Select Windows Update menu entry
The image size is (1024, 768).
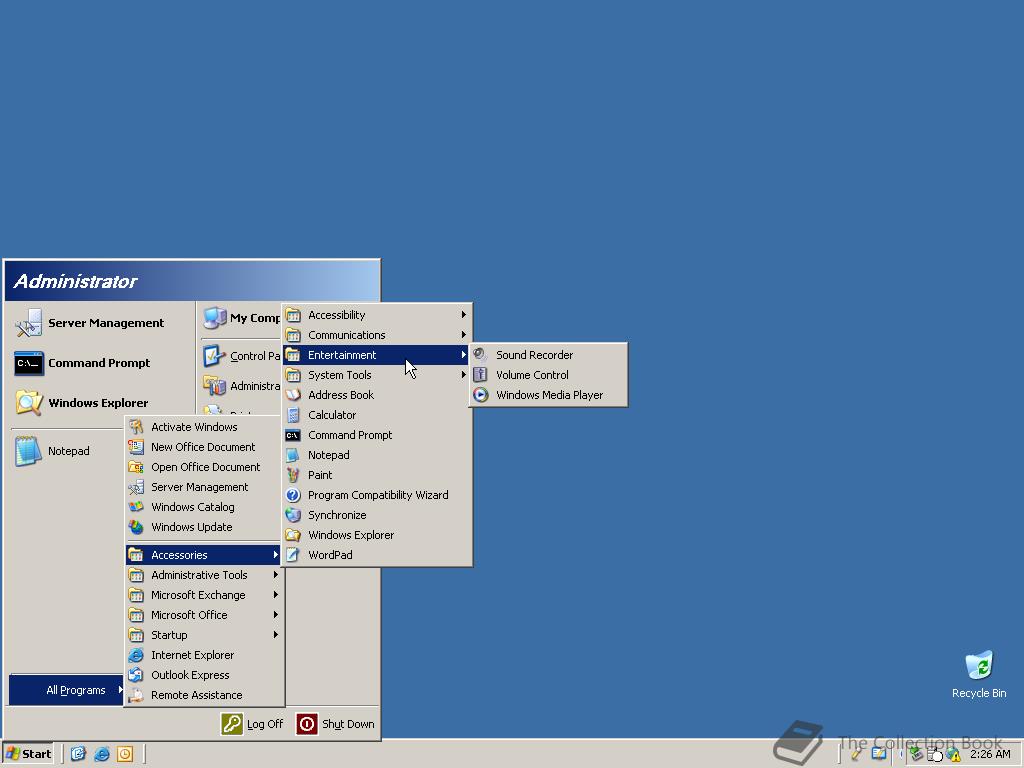(191, 527)
